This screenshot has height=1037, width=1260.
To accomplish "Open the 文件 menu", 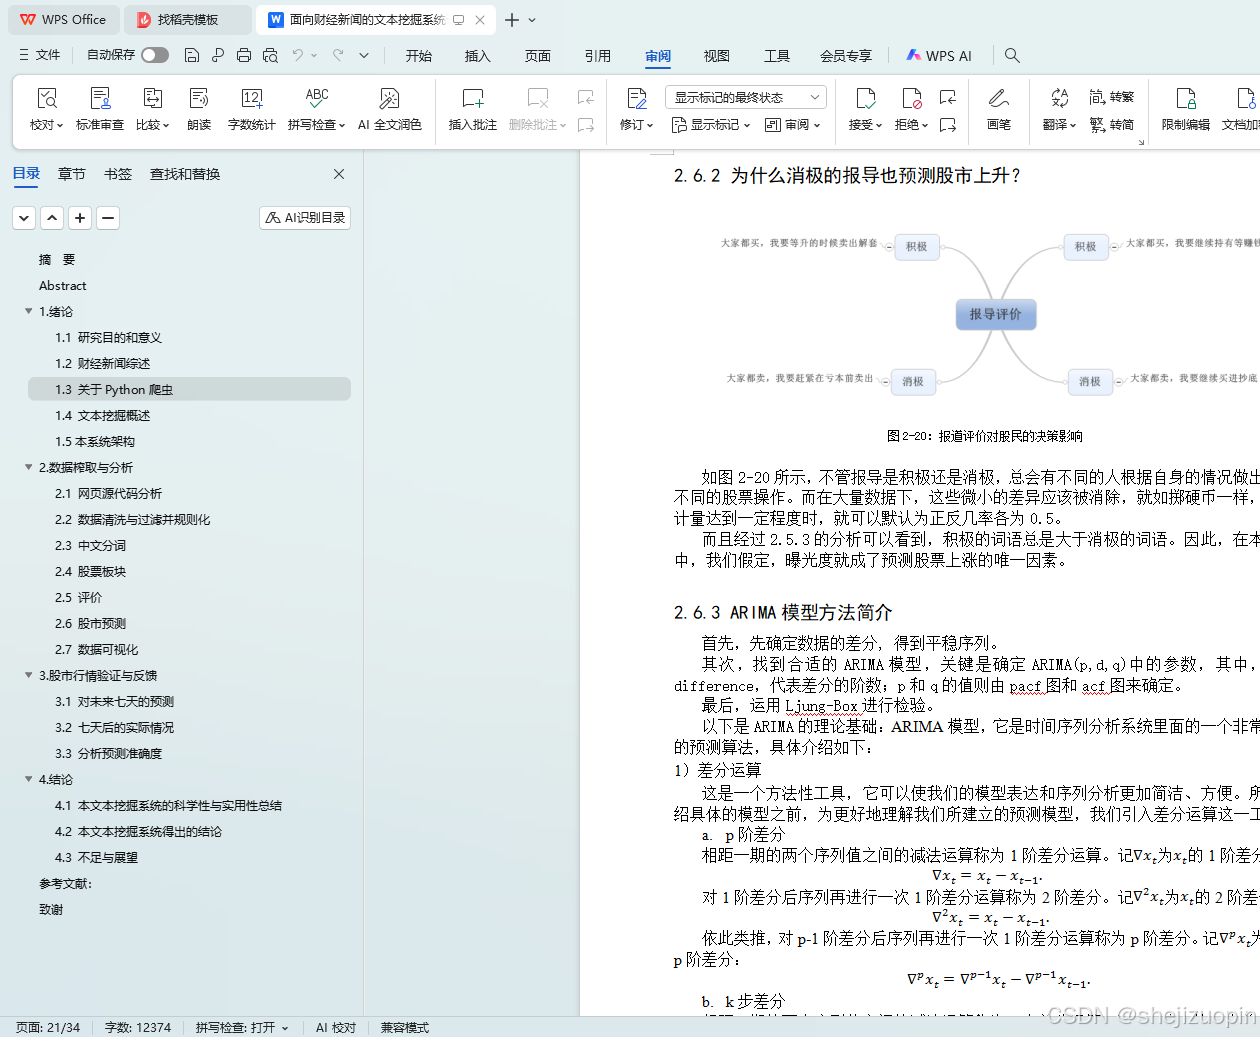I will point(40,55).
